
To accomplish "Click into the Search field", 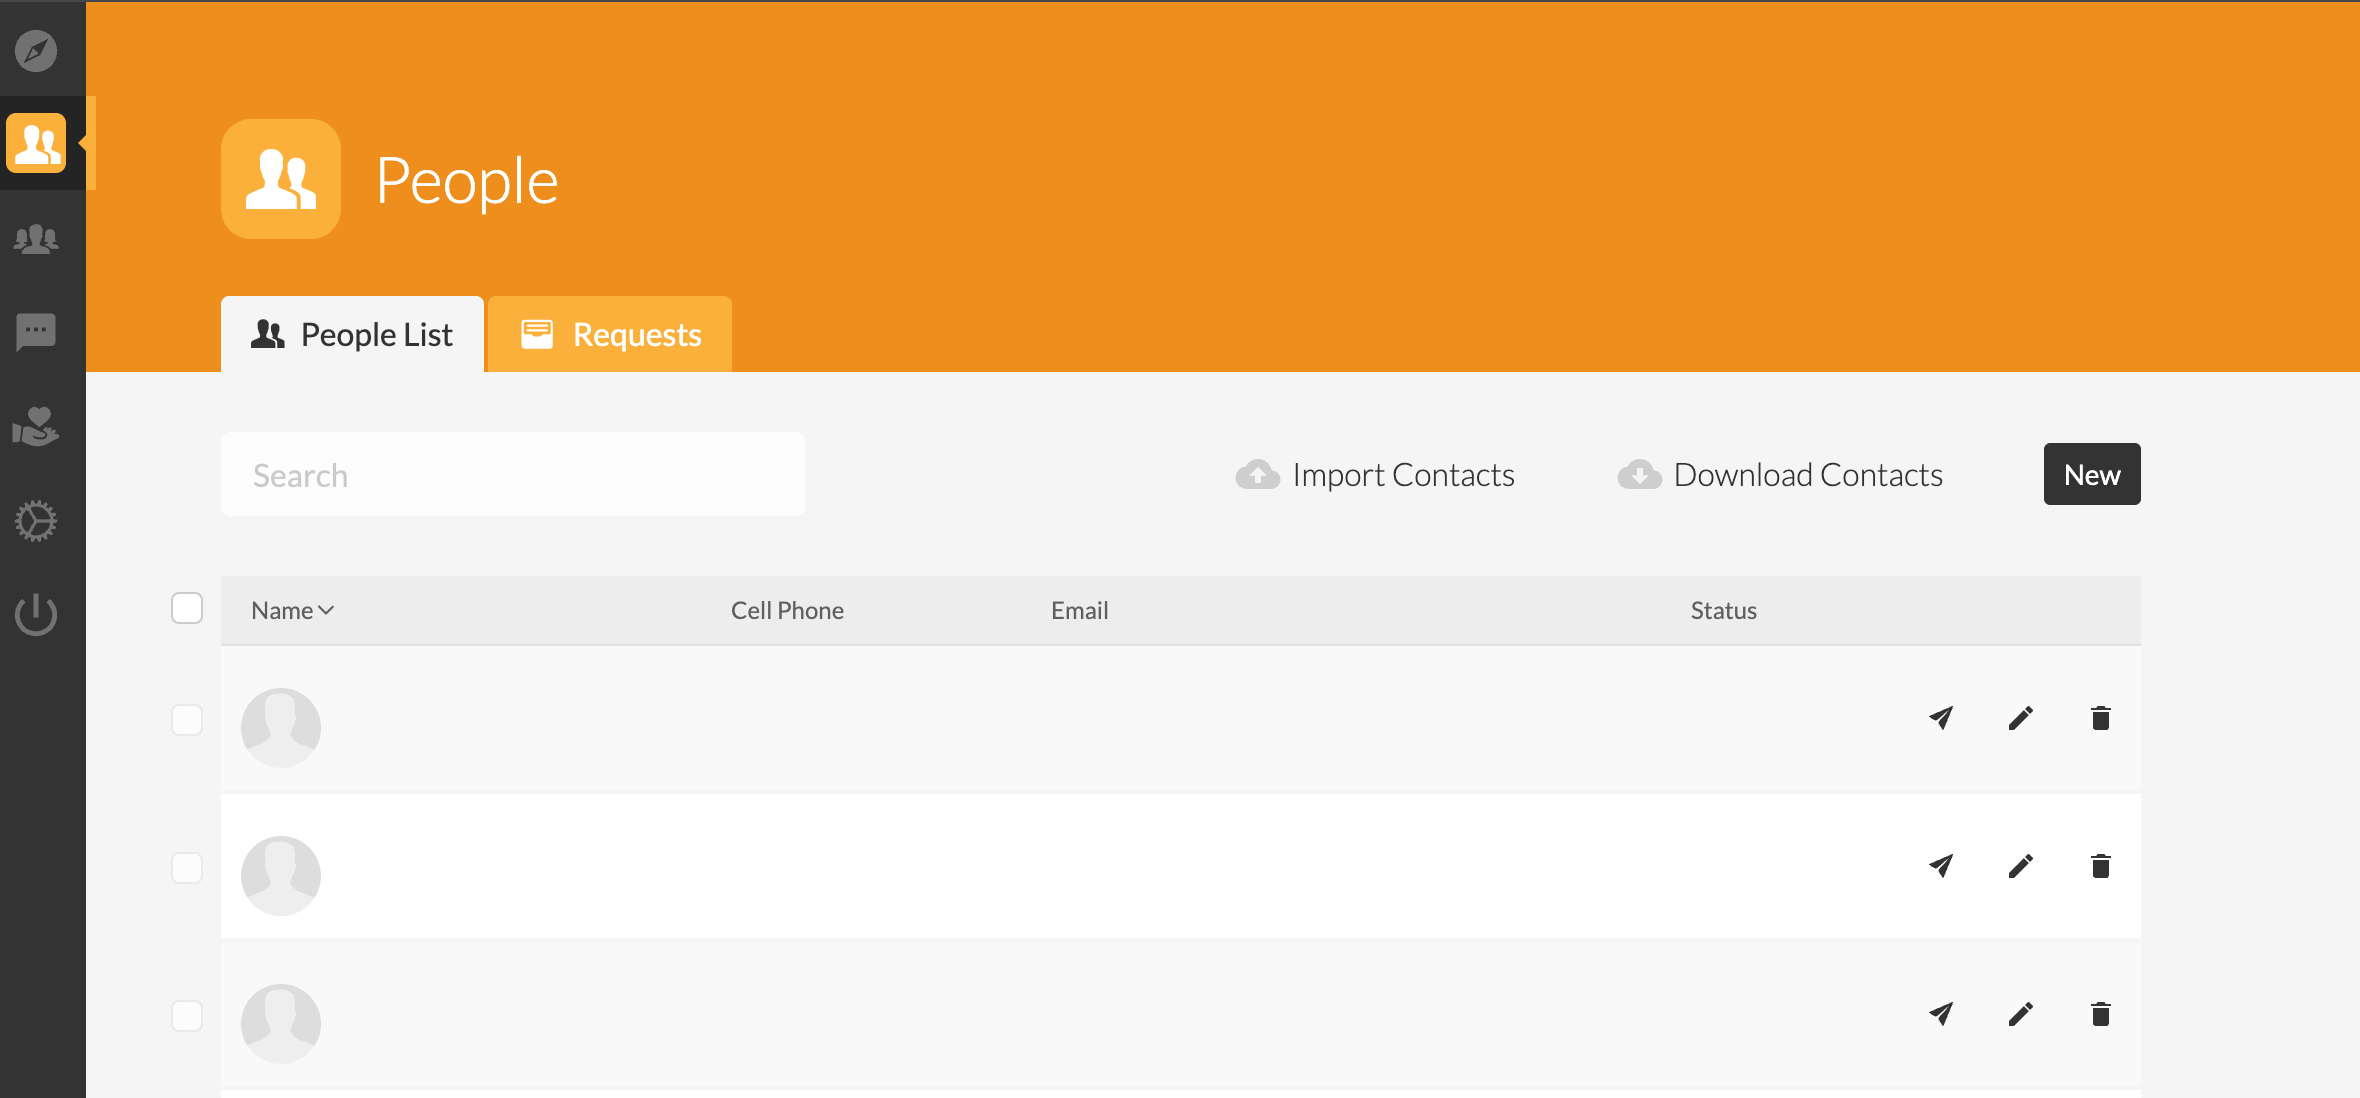I will [512, 475].
